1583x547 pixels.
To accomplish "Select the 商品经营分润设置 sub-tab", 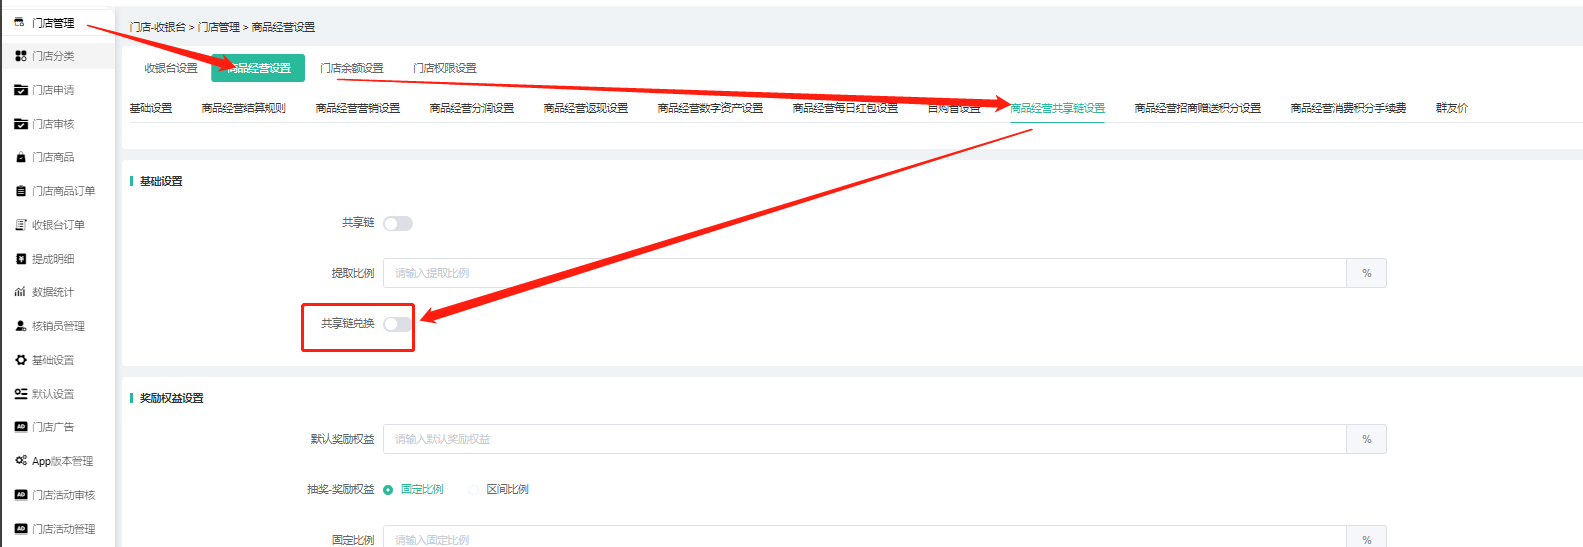I will pos(471,108).
